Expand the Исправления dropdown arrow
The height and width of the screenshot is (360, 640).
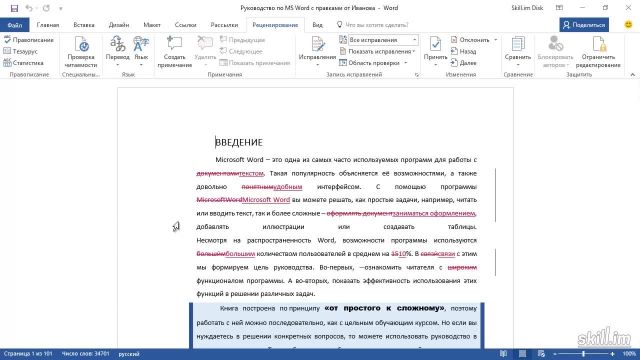pos(317,65)
